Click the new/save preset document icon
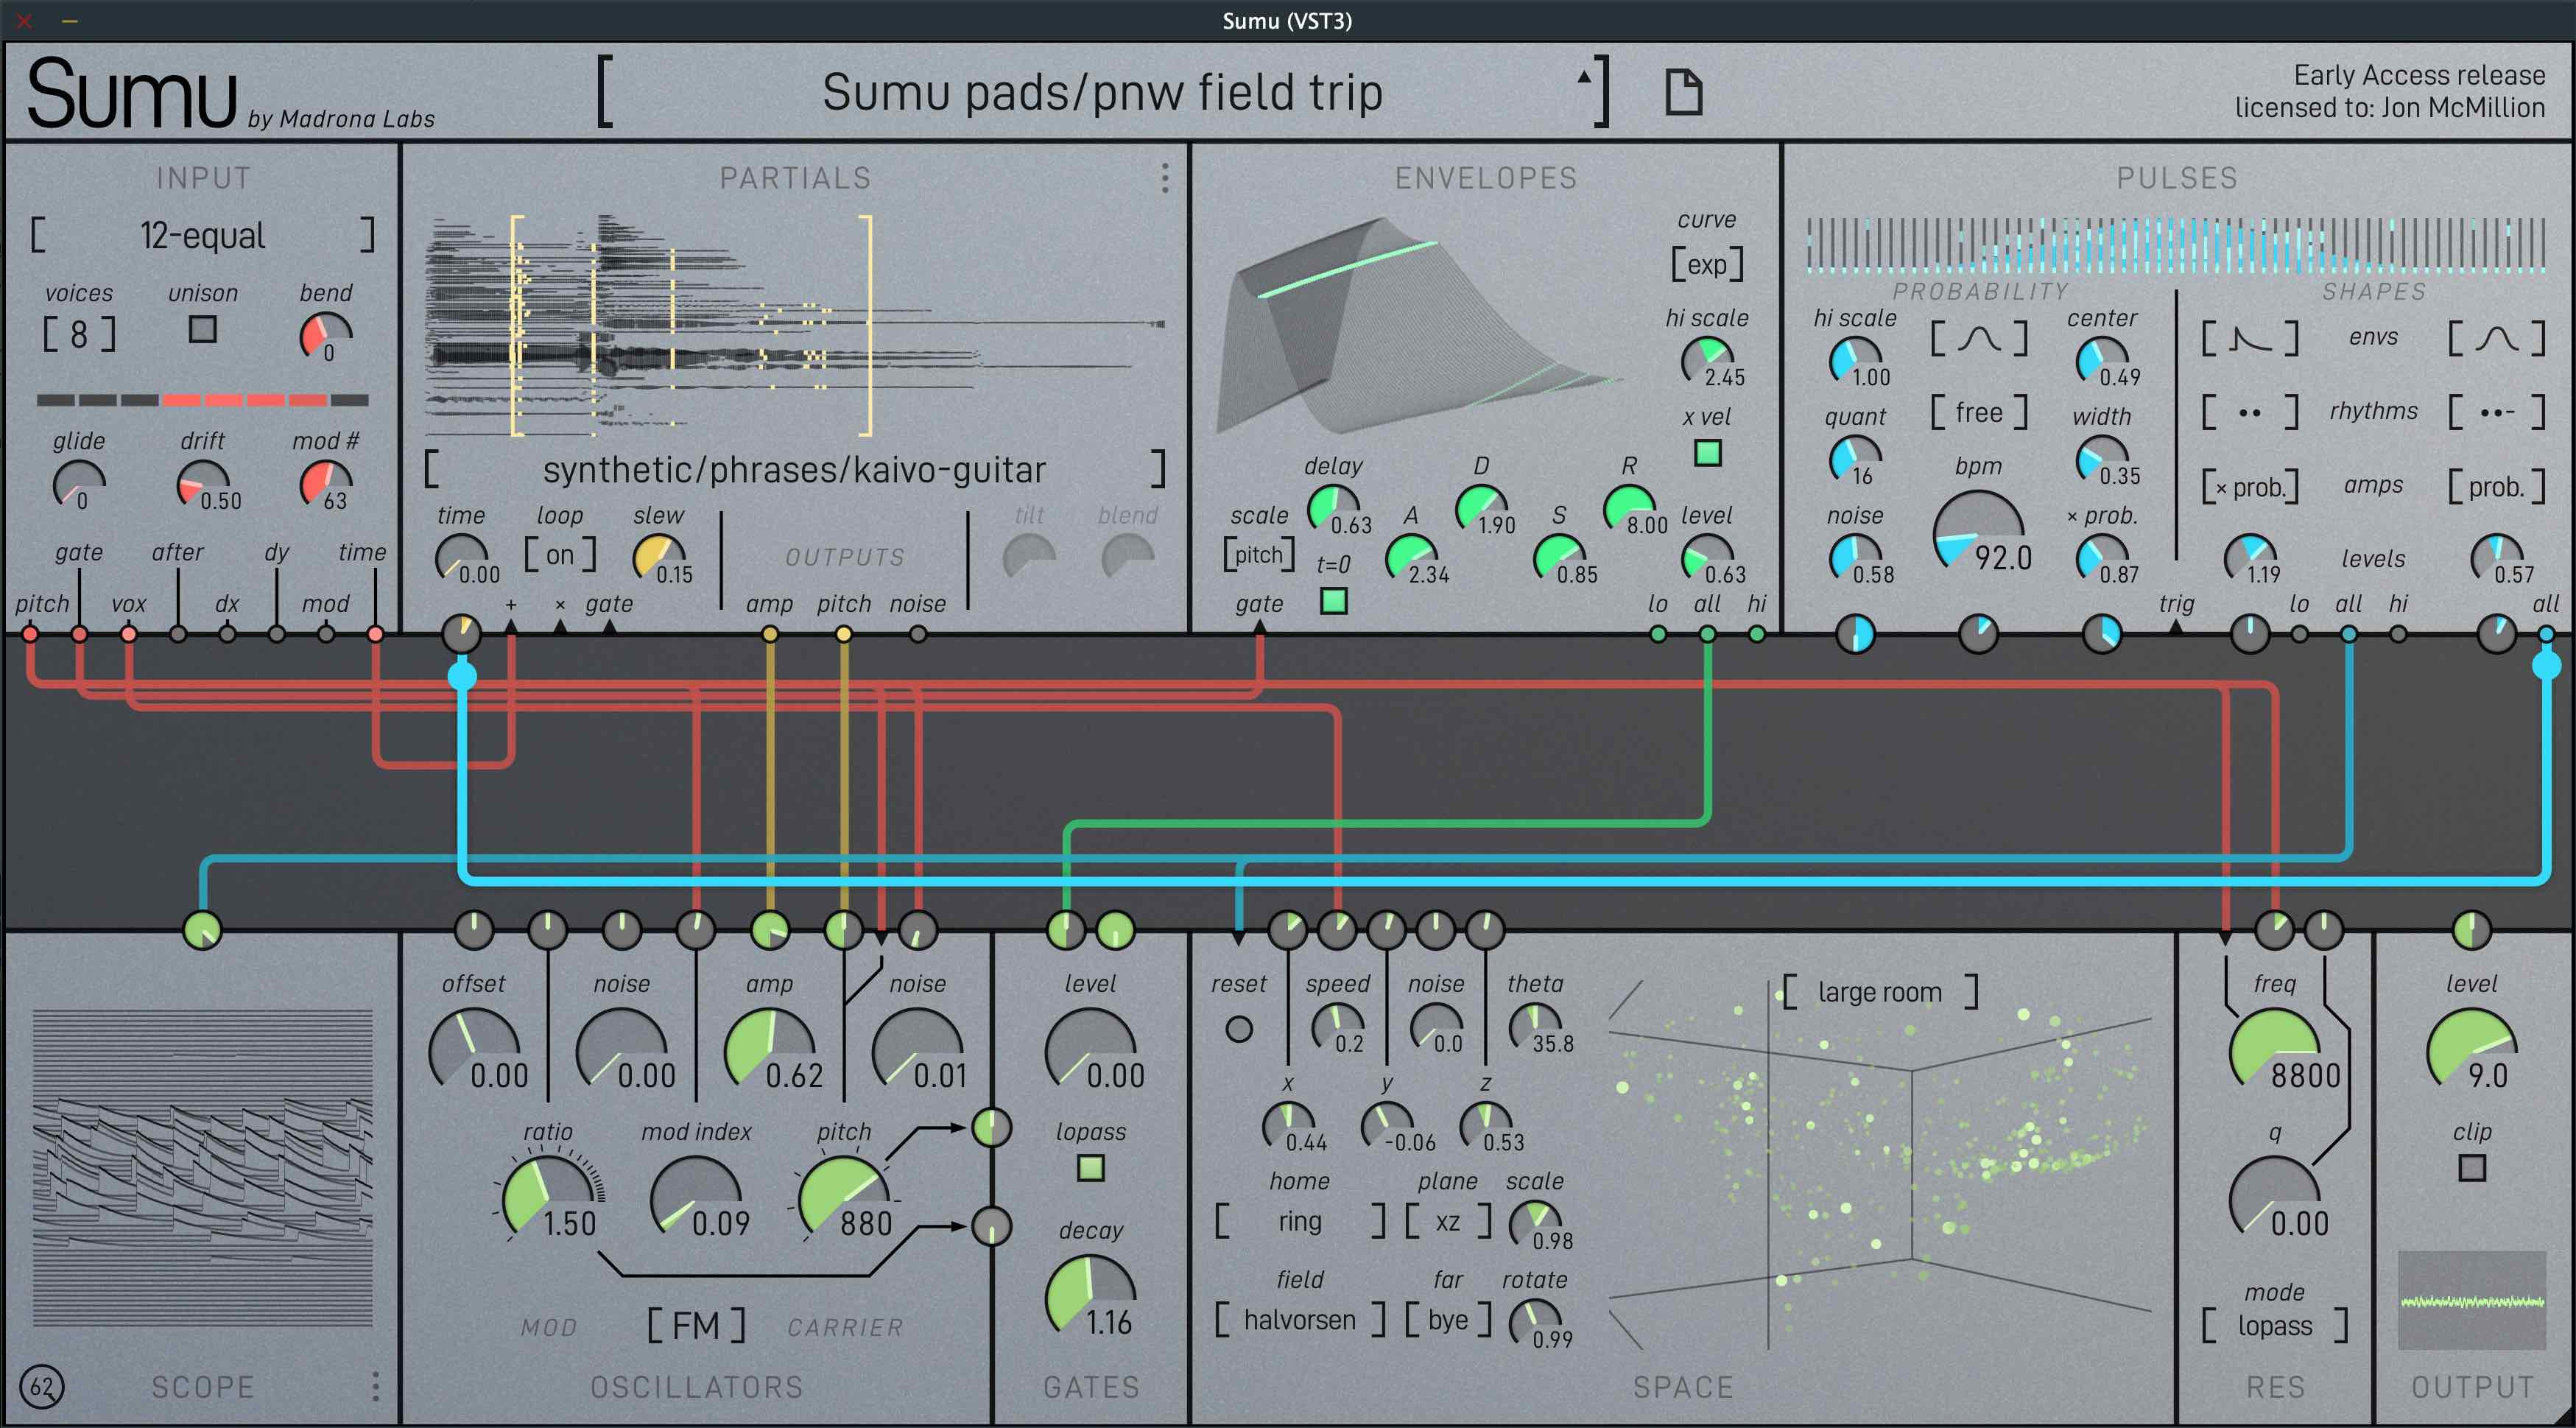Image resolution: width=2576 pixels, height=1428 pixels. pos(1683,92)
